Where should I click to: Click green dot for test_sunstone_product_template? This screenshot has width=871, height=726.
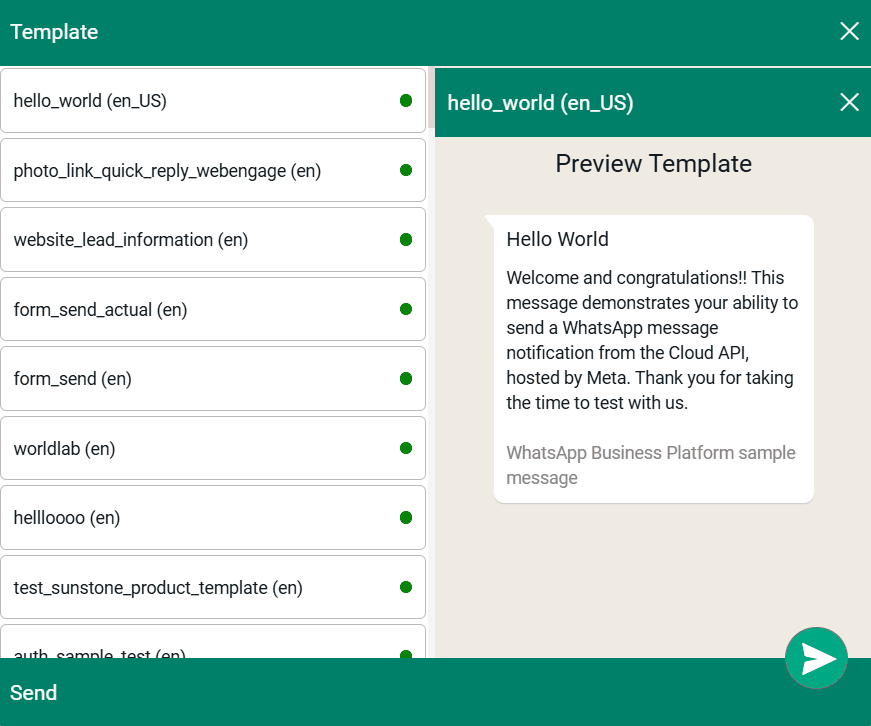click(x=406, y=587)
